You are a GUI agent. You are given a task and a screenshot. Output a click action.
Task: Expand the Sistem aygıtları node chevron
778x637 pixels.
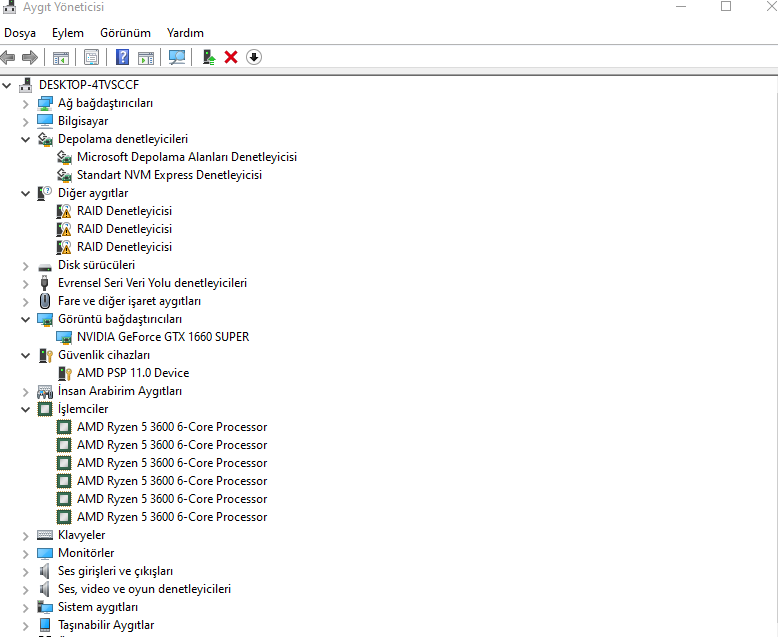pyautogui.click(x=25, y=608)
